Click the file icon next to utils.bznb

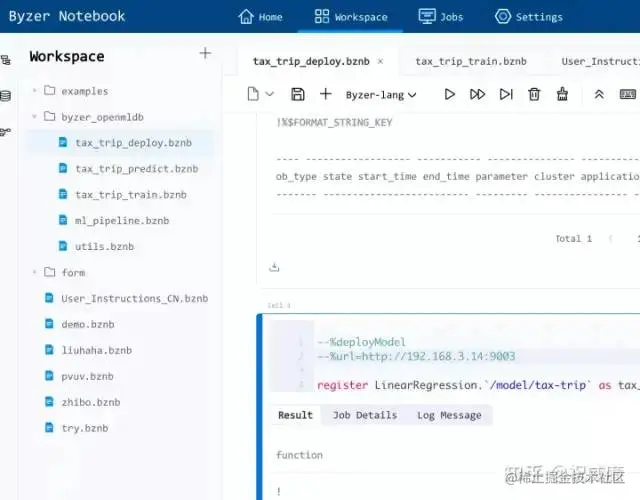pos(63,246)
